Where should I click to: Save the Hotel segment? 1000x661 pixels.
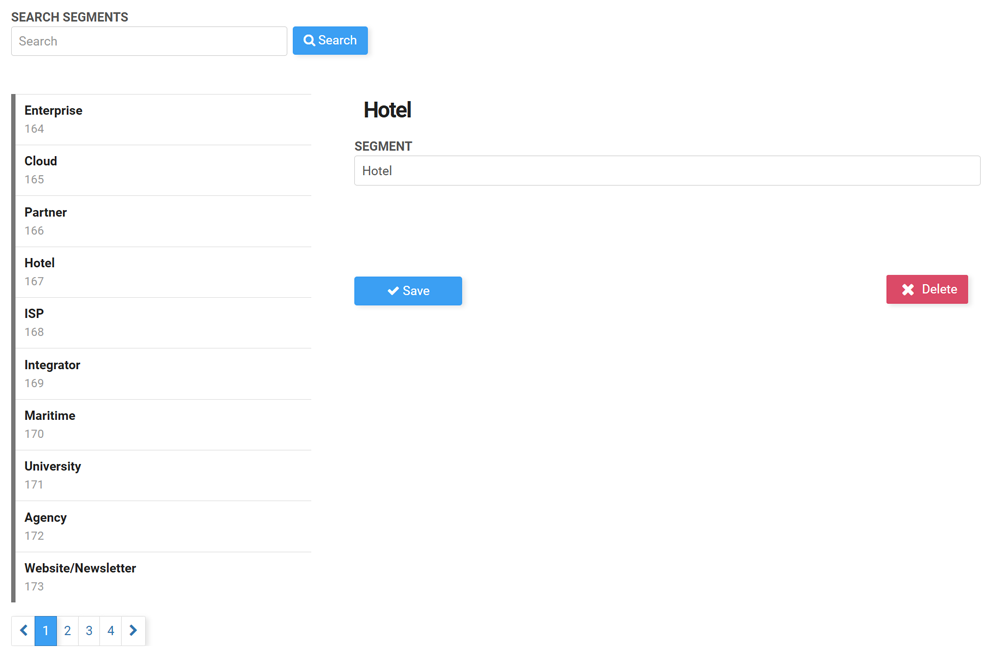tap(408, 291)
